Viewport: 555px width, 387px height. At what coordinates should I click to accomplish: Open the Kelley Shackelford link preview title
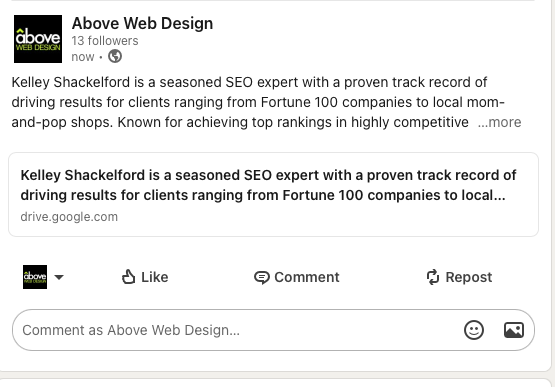[268, 185]
